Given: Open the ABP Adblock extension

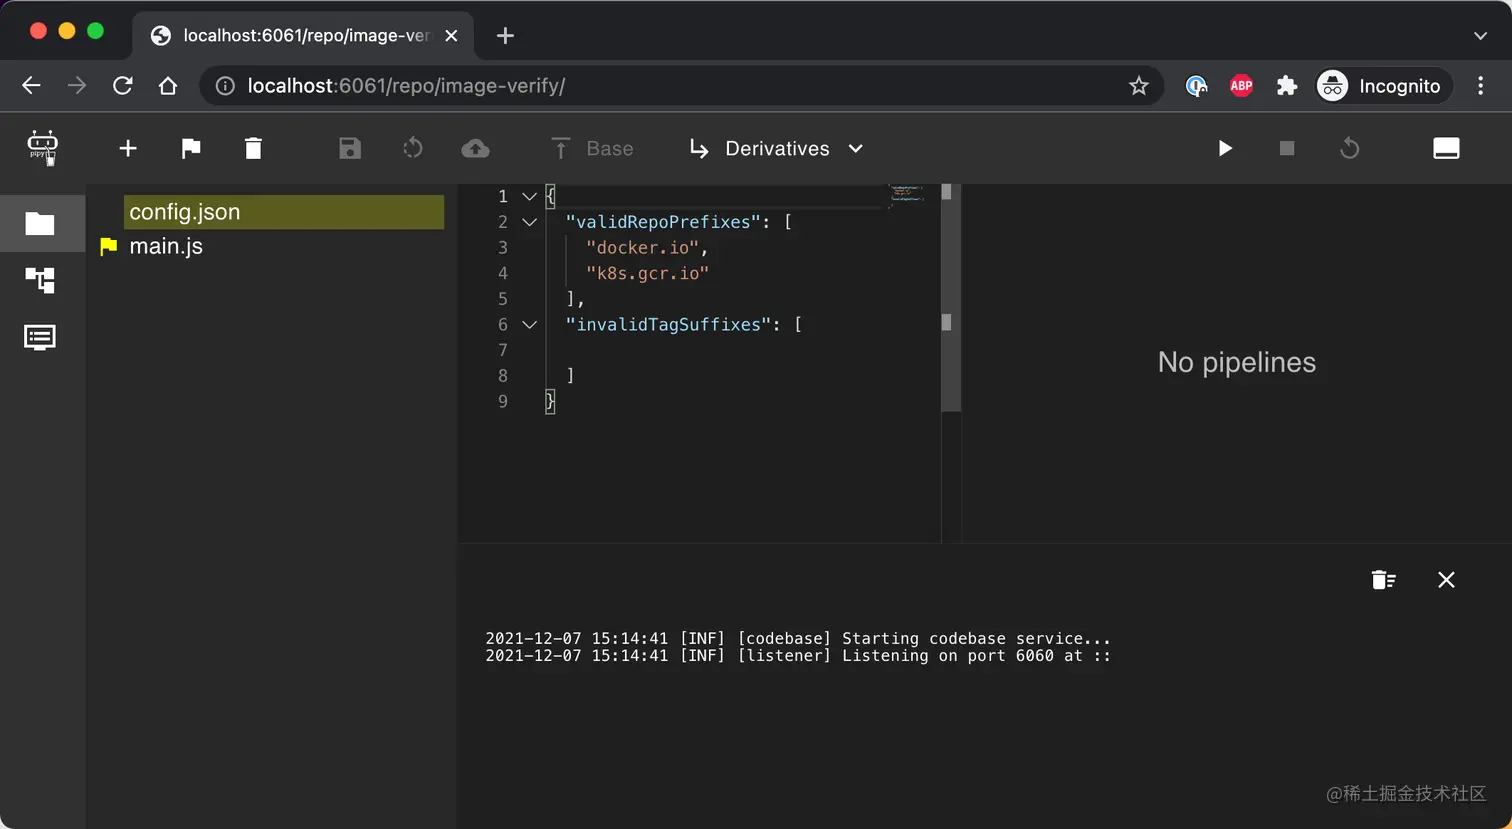Looking at the screenshot, I should pos(1241,86).
